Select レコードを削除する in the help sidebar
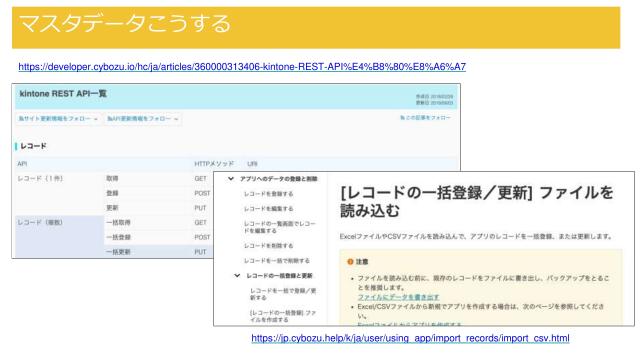Viewport: 640px width, 360px height. [x=269, y=246]
